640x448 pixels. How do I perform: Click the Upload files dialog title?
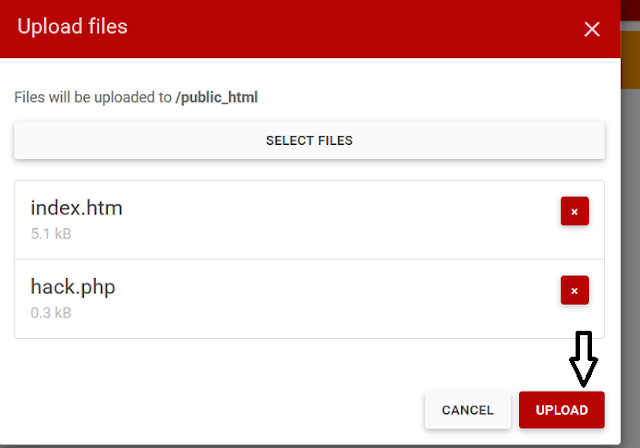tap(72, 27)
